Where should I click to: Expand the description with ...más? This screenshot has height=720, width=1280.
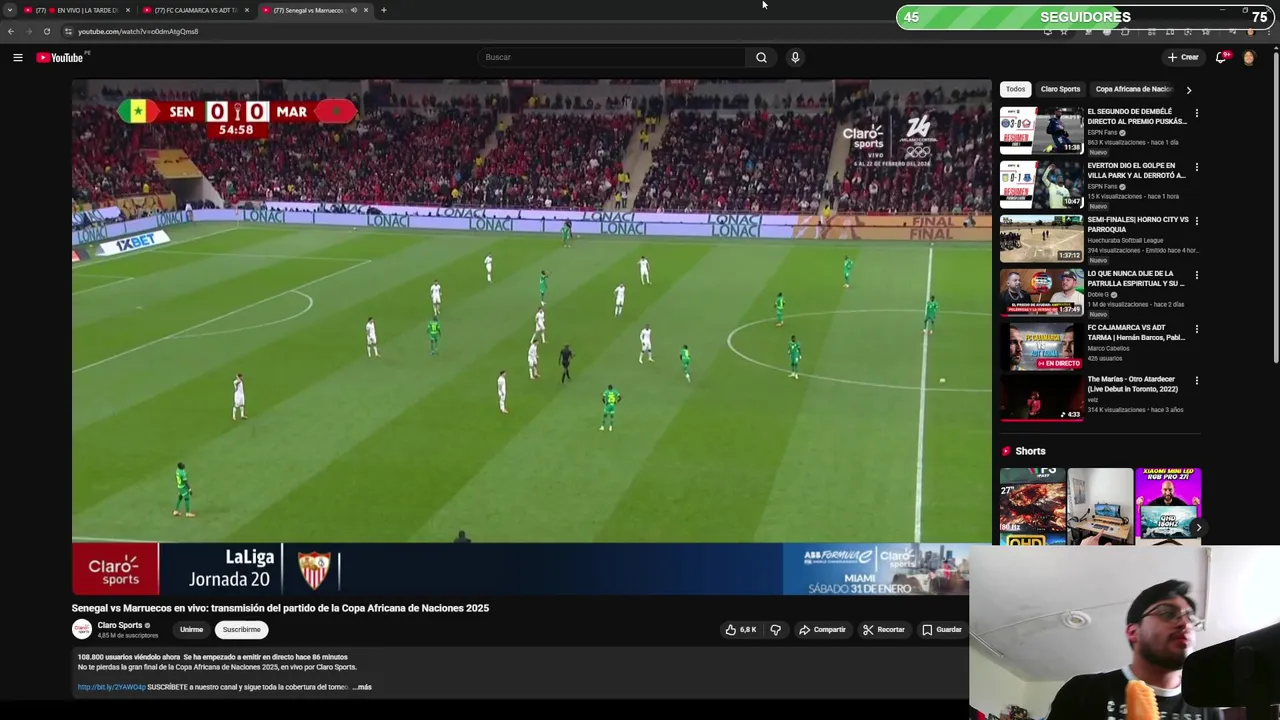click(x=362, y=687)
